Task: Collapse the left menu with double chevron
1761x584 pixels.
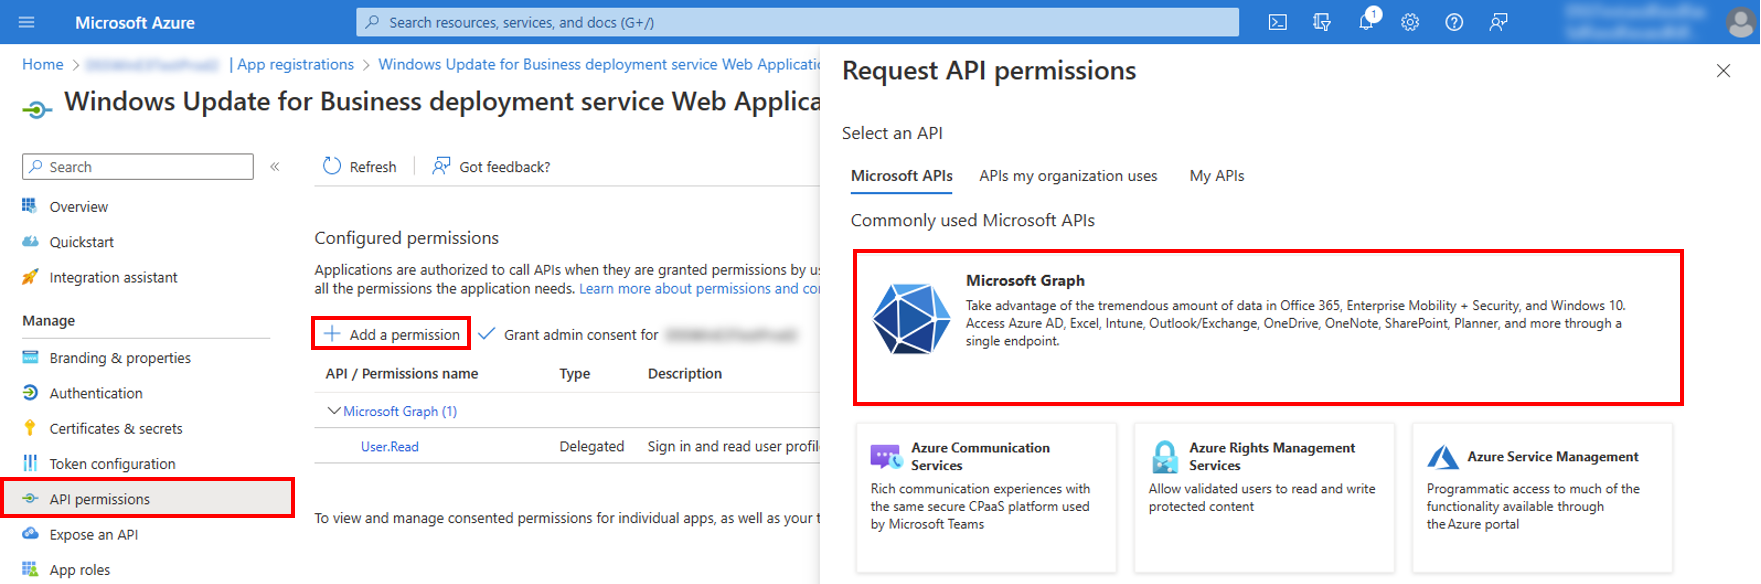Action: point(275,167)
